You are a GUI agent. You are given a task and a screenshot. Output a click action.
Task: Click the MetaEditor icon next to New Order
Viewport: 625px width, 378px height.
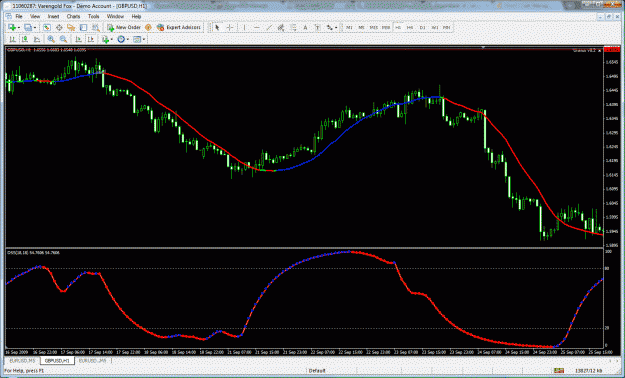click(148, 28)
